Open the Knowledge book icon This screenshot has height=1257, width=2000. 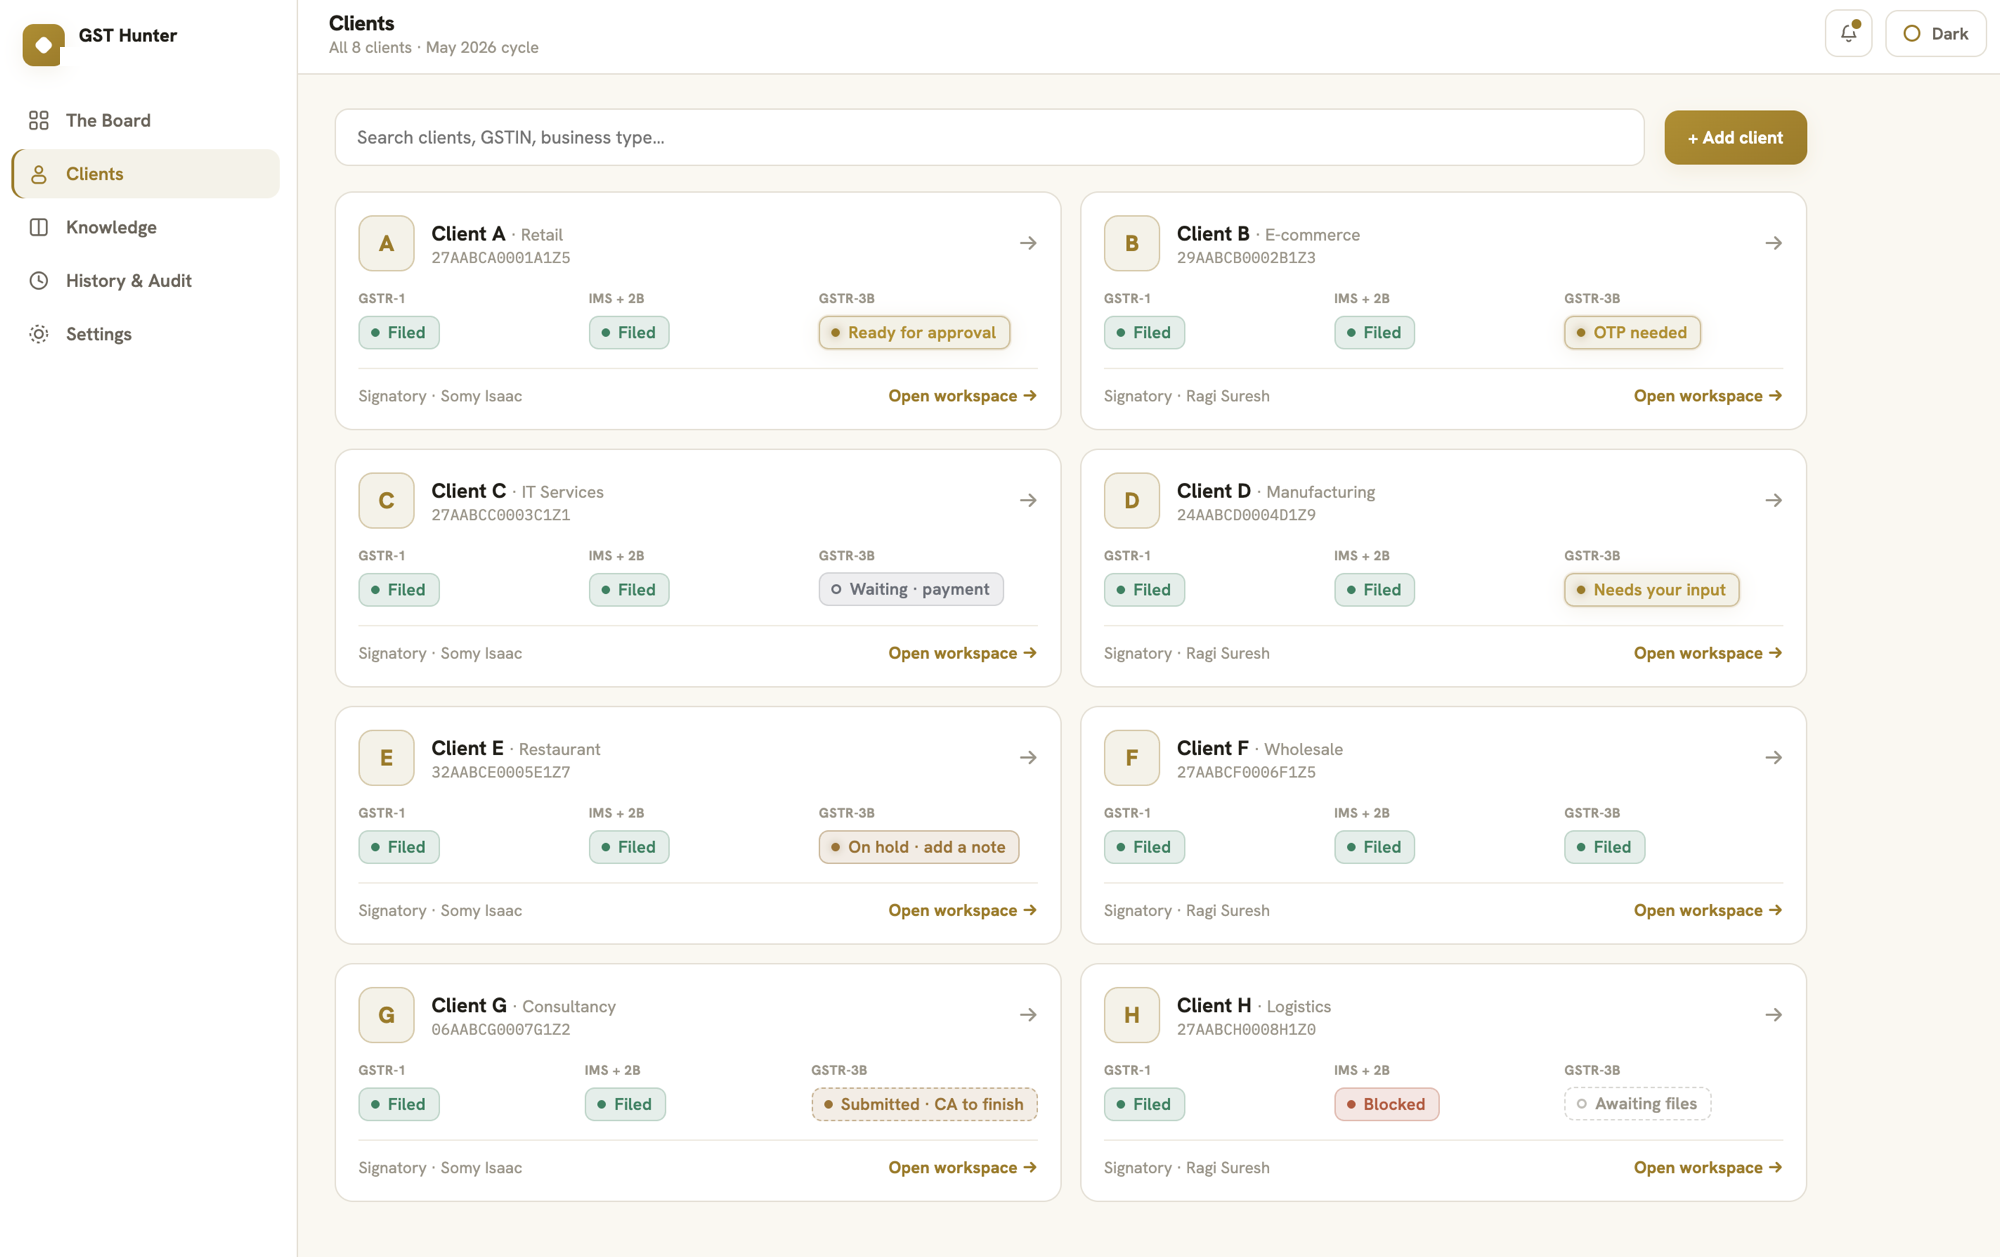point(39,227)
